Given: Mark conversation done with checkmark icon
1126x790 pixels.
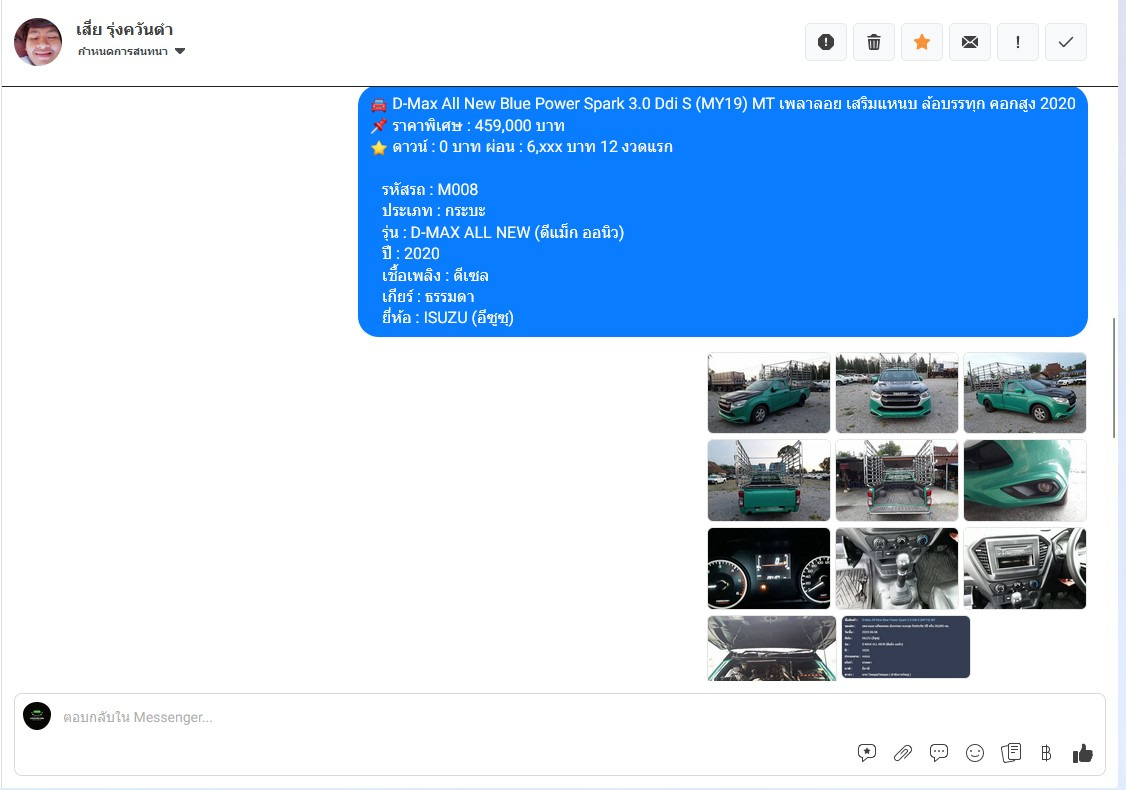Looking at the screenshot, I should (x=1066, y=42).
